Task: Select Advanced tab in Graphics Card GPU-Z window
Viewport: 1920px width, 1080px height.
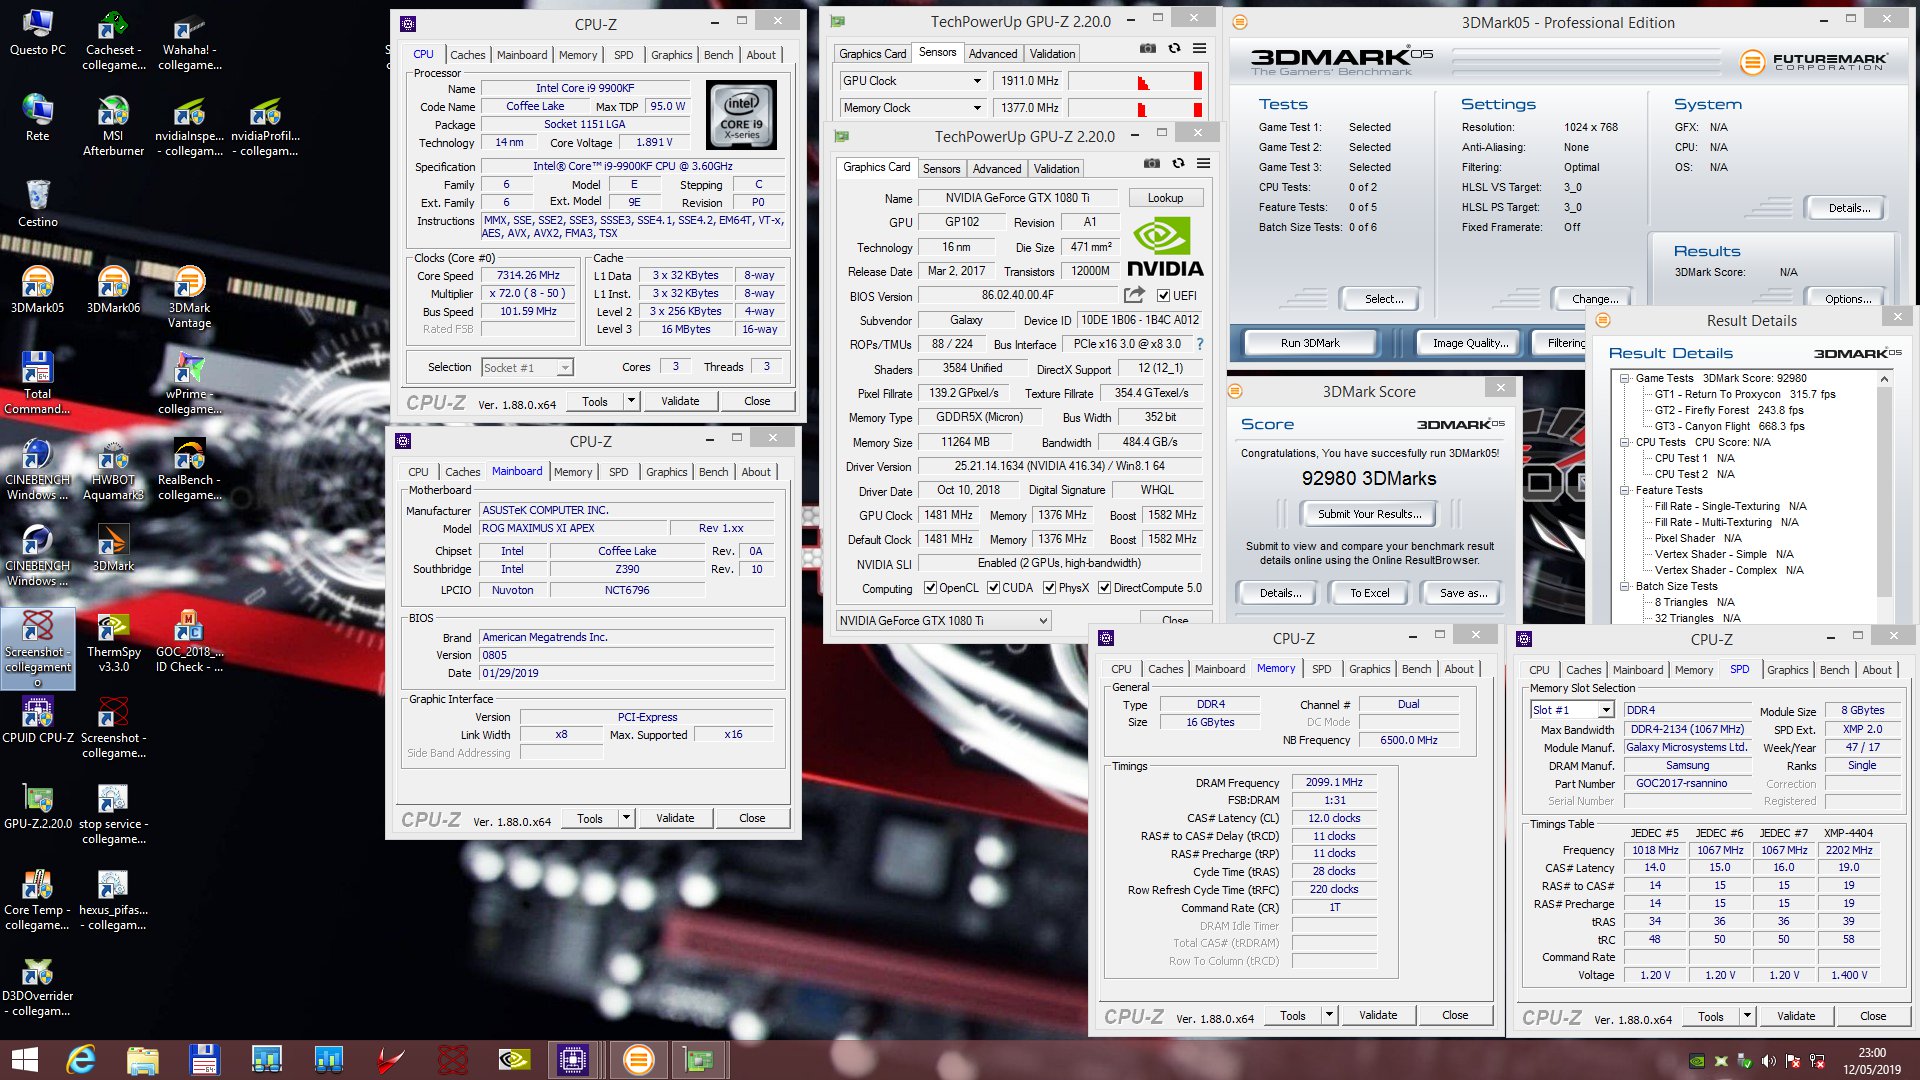Action: (997, 169)
